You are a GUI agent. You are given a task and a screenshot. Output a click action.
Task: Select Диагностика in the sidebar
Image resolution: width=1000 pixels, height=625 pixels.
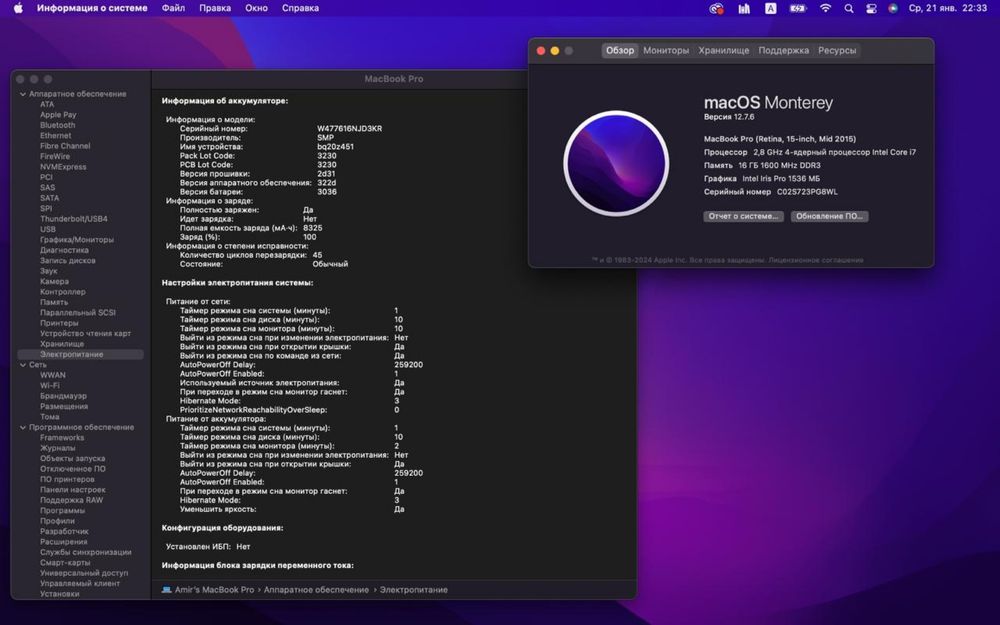coord(64,250)
